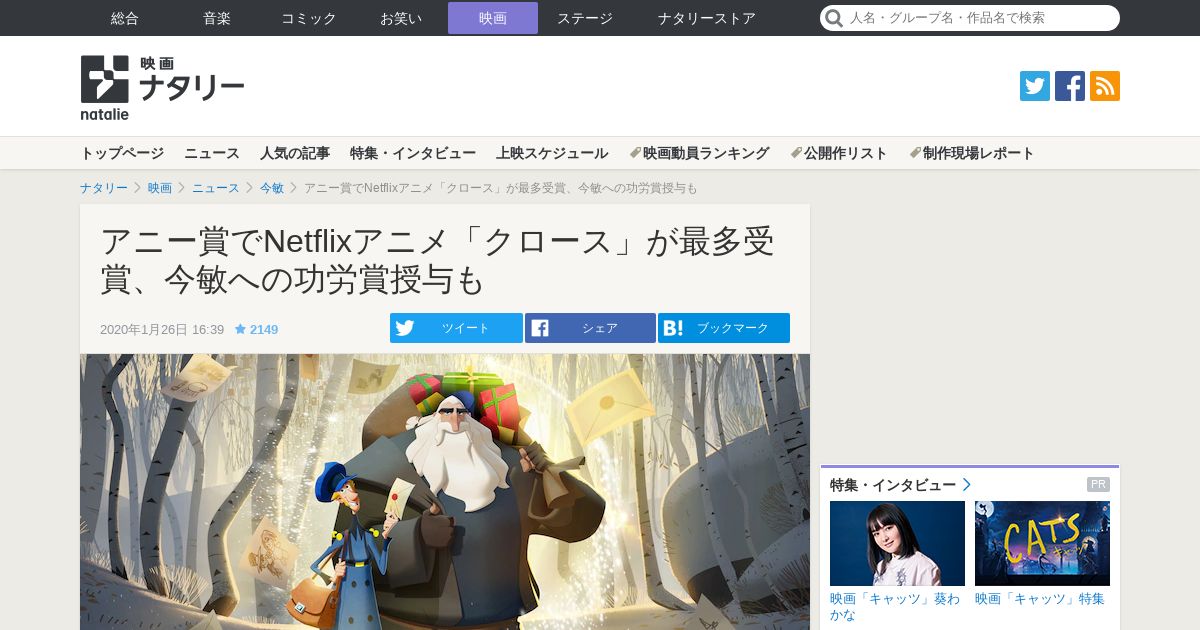
Task: Click the star favorite count 2149
Action: (x=256, y=329)
